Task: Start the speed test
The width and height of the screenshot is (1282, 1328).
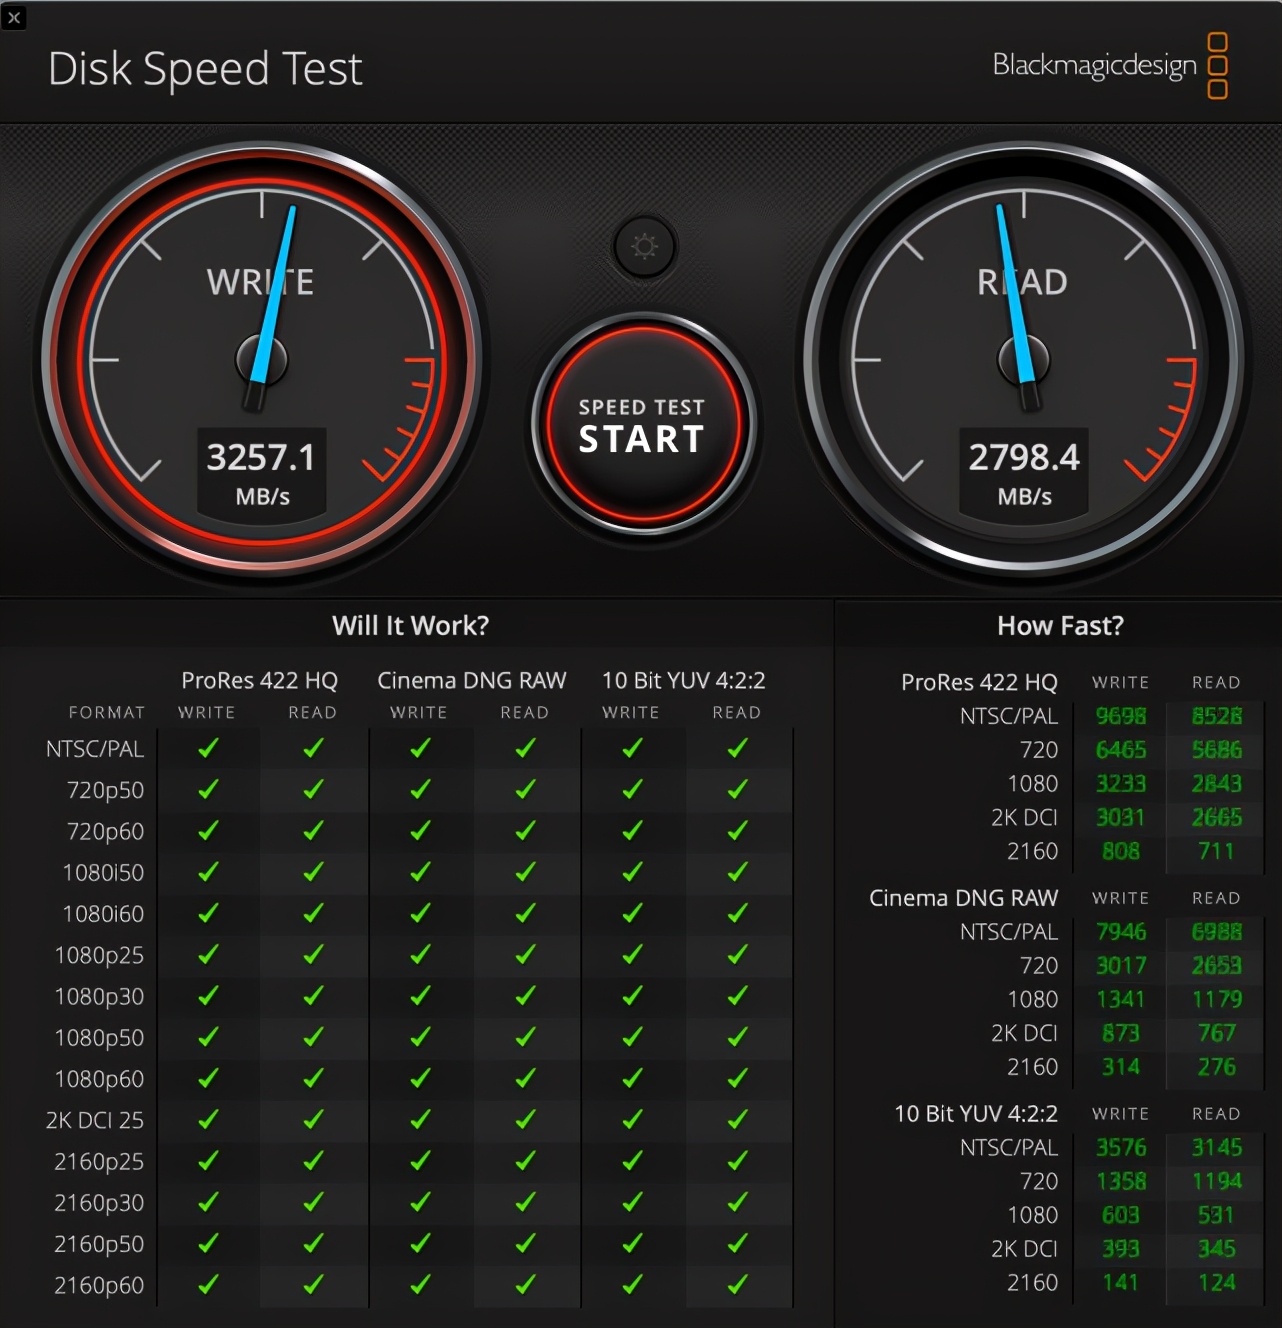Action: click(x=642, y=425)
